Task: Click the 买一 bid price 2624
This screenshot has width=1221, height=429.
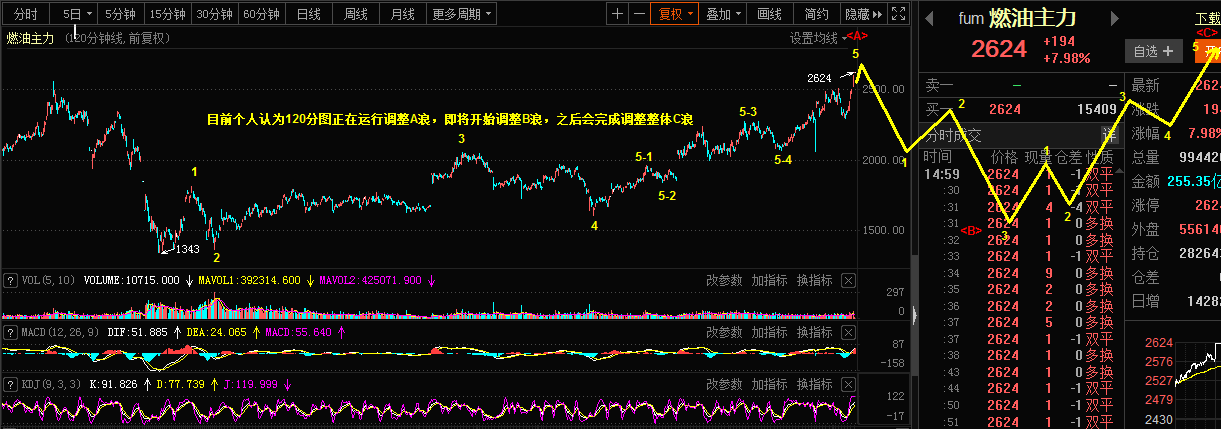Action: pyautogui.click(x=1007, y=108)
